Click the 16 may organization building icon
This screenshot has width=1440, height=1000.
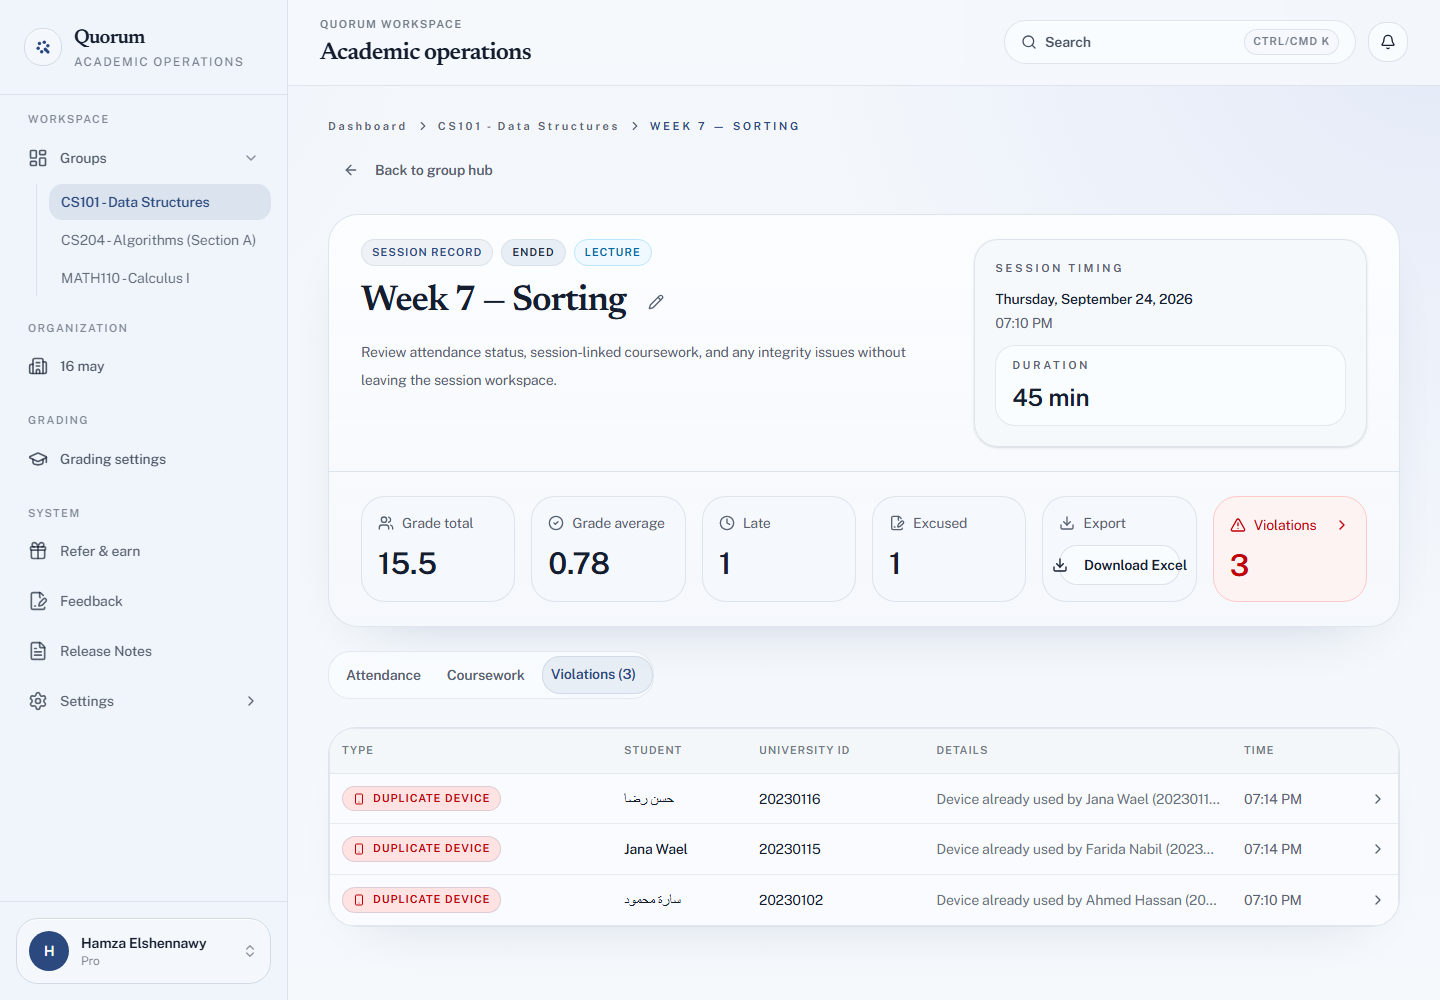38,366
